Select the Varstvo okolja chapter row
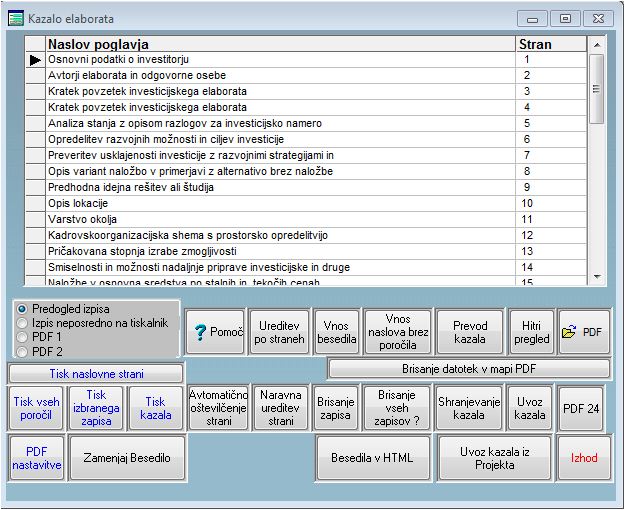 [280, 219]
